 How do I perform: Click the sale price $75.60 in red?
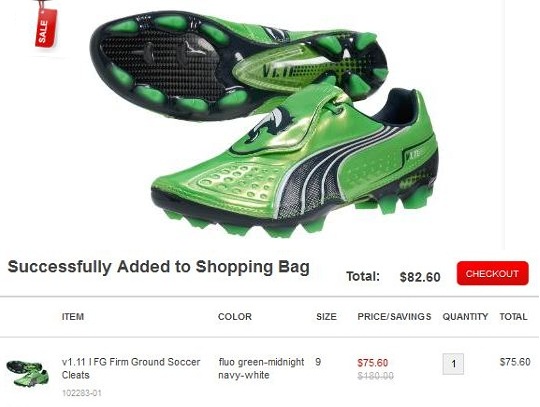(x=373, y=363)
